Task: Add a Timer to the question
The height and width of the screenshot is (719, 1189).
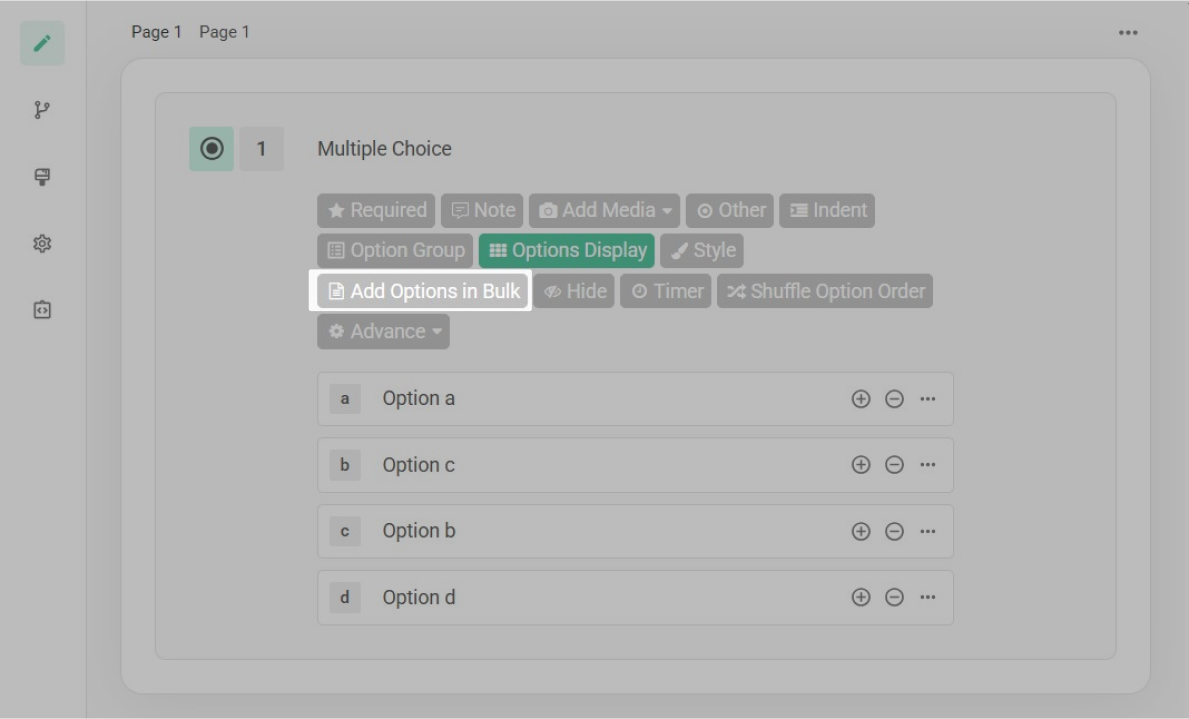Action: pyautogui.click(x=665, y=290)
